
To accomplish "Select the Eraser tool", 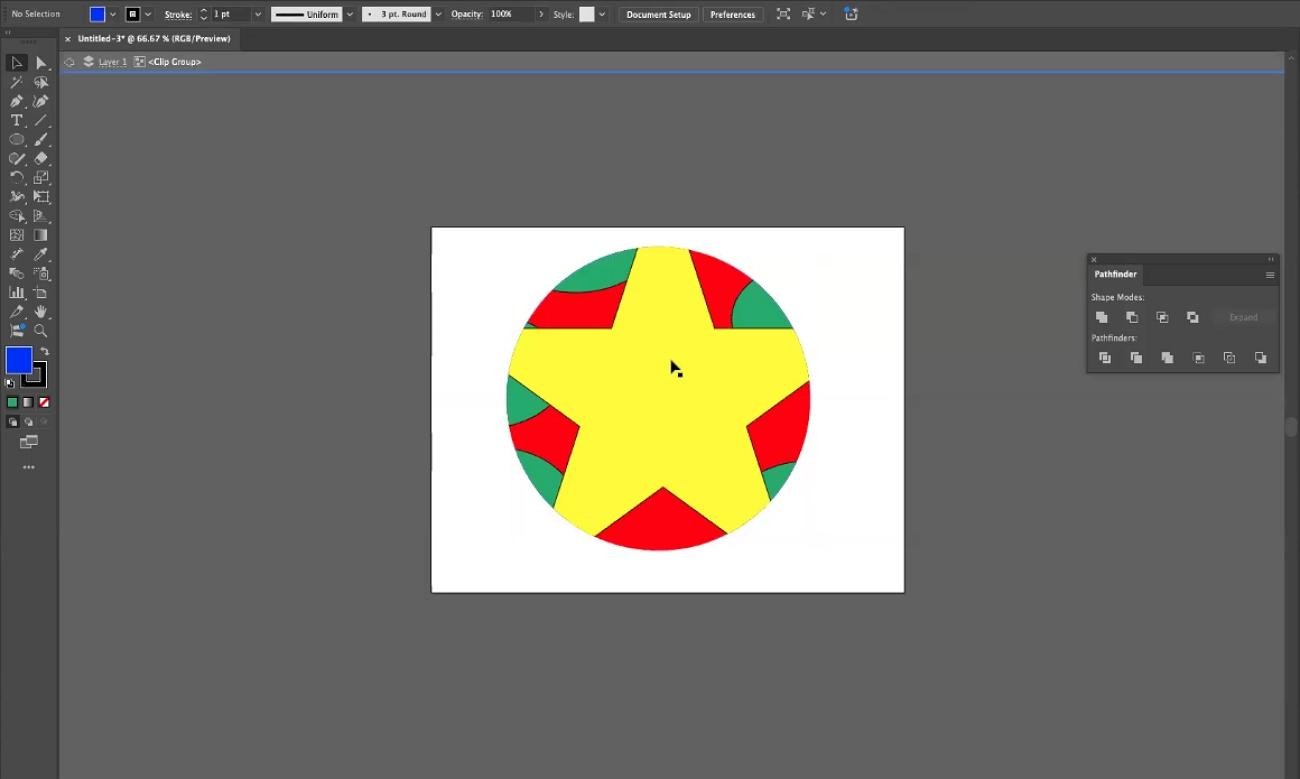I will coord(41,158).
